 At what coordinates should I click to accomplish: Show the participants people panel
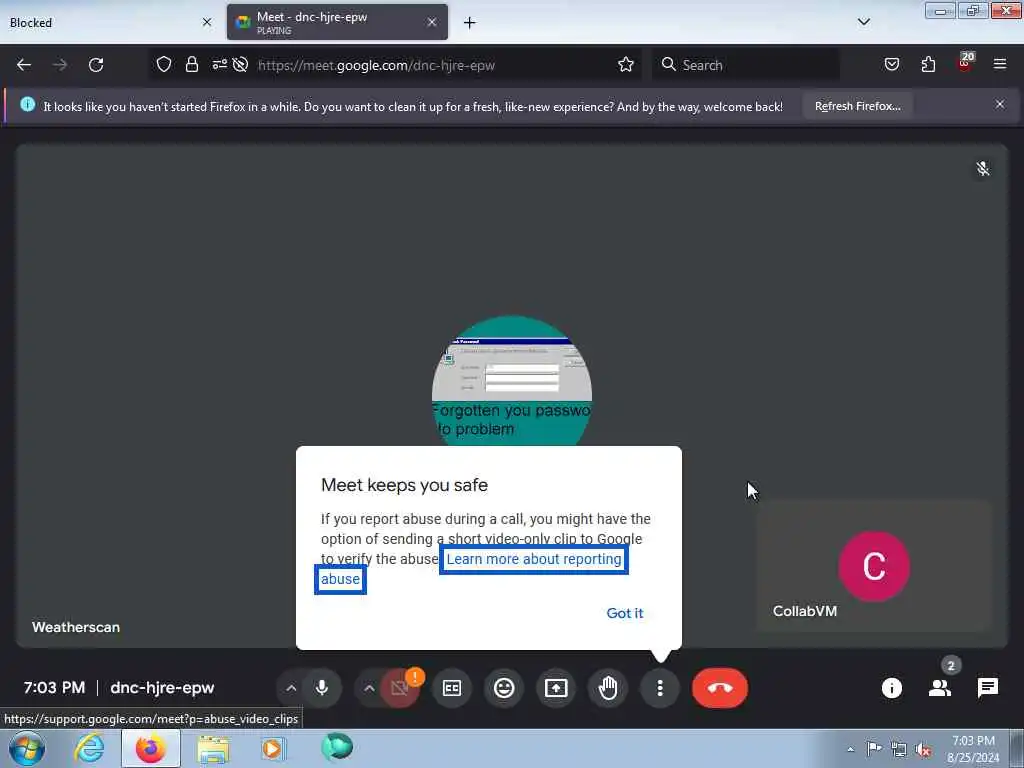click(940, 688)
